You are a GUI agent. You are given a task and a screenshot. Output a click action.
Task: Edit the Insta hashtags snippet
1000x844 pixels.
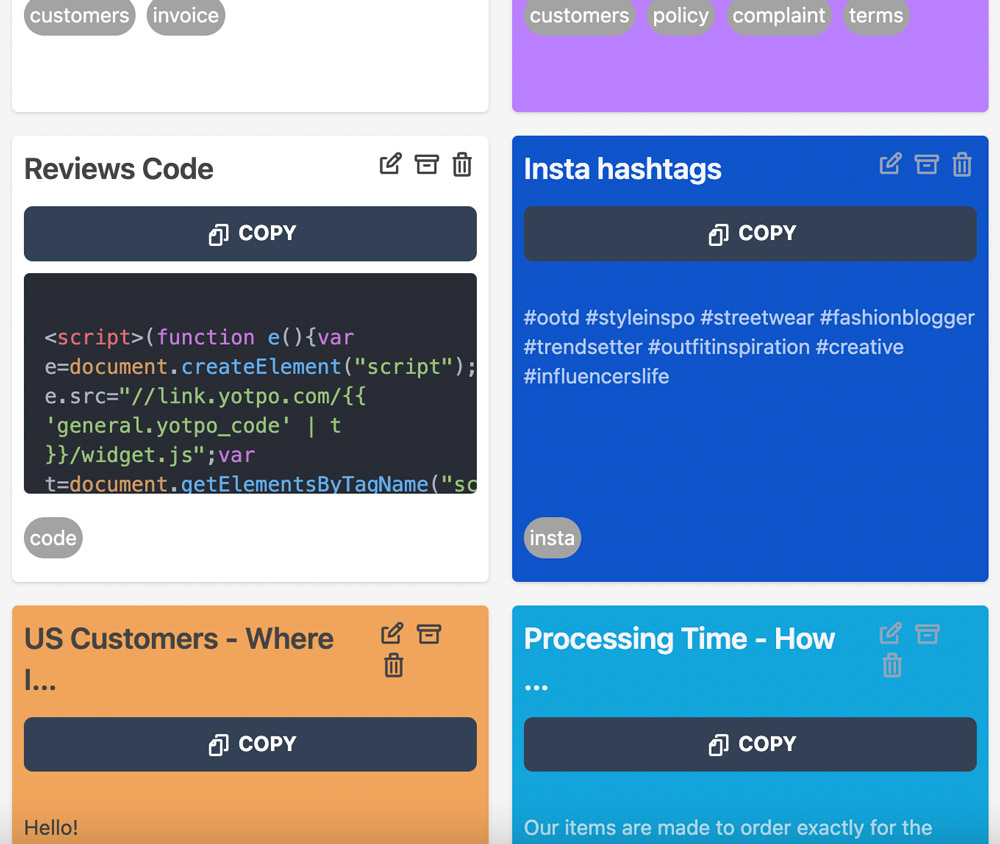point(890,165)
